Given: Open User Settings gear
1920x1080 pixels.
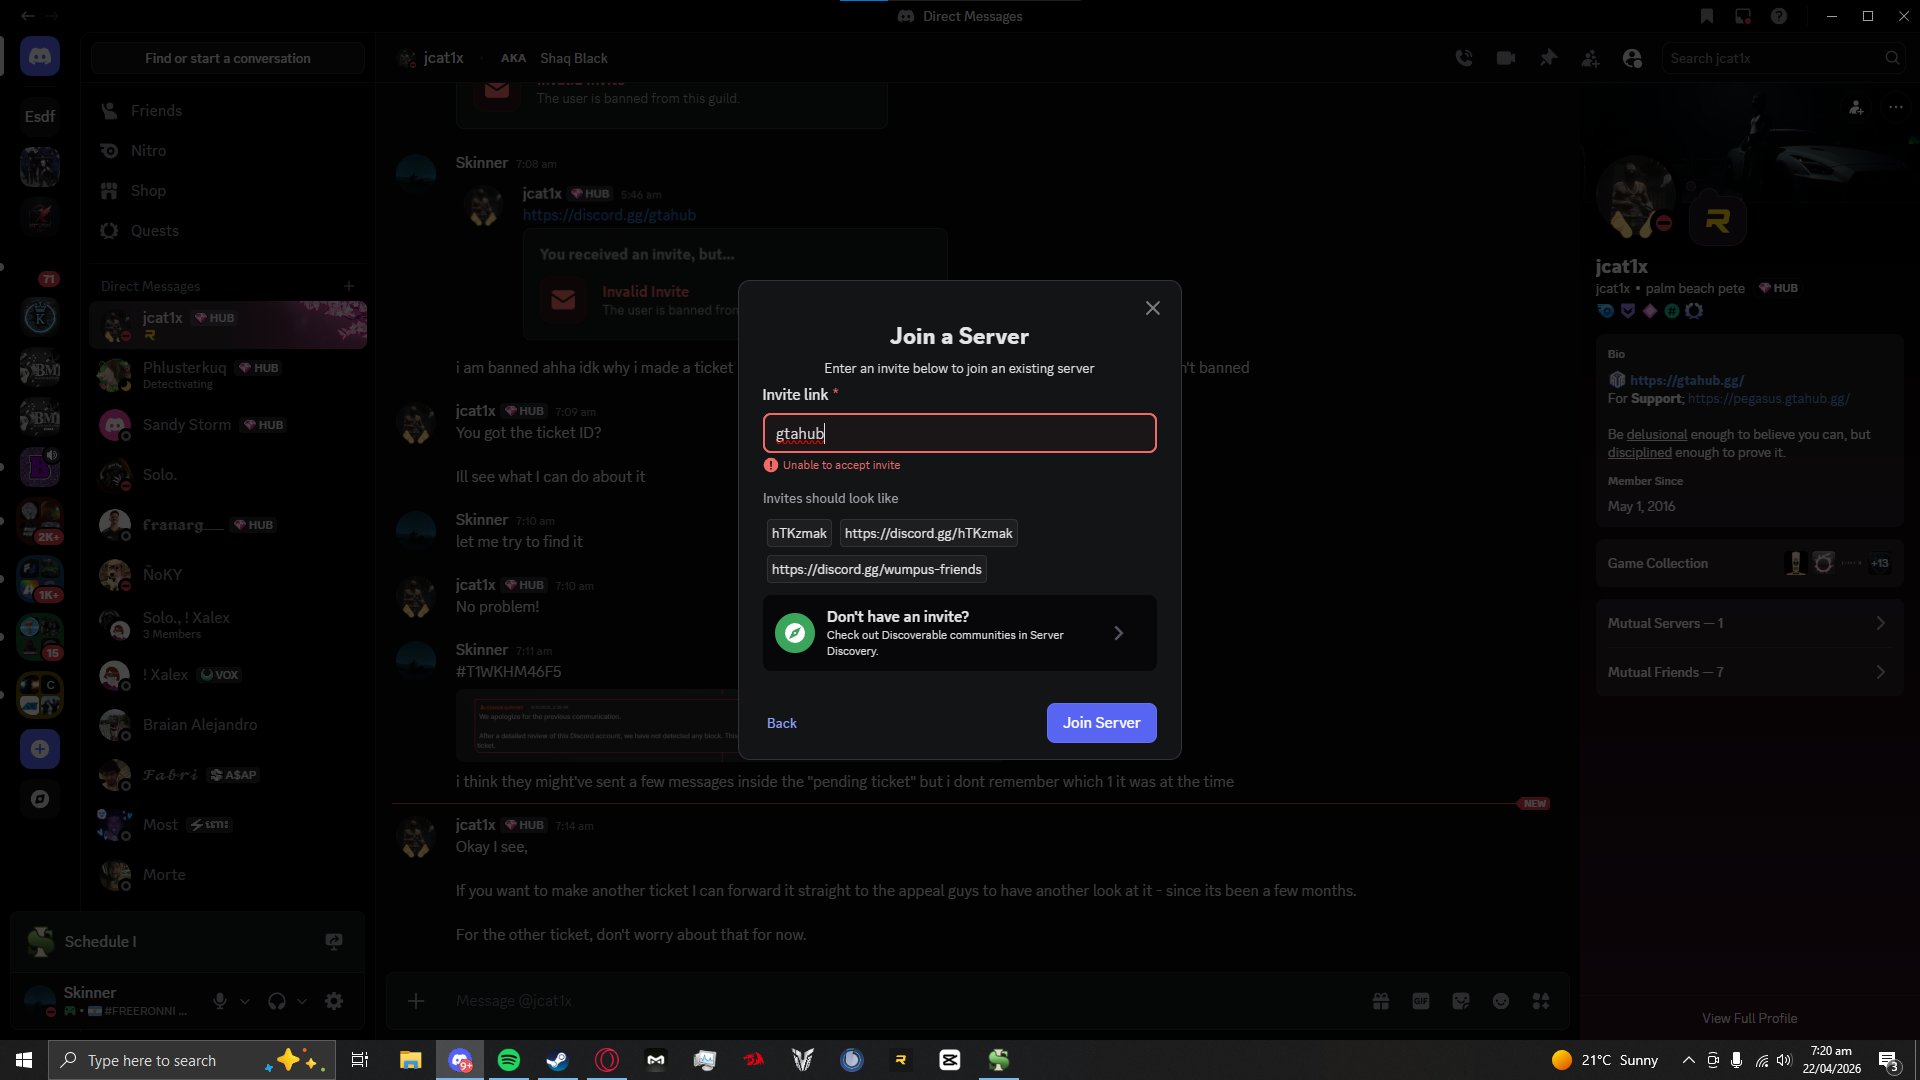Looking at the screenshot, I should pyautogui.click(x=334, y=1001).
